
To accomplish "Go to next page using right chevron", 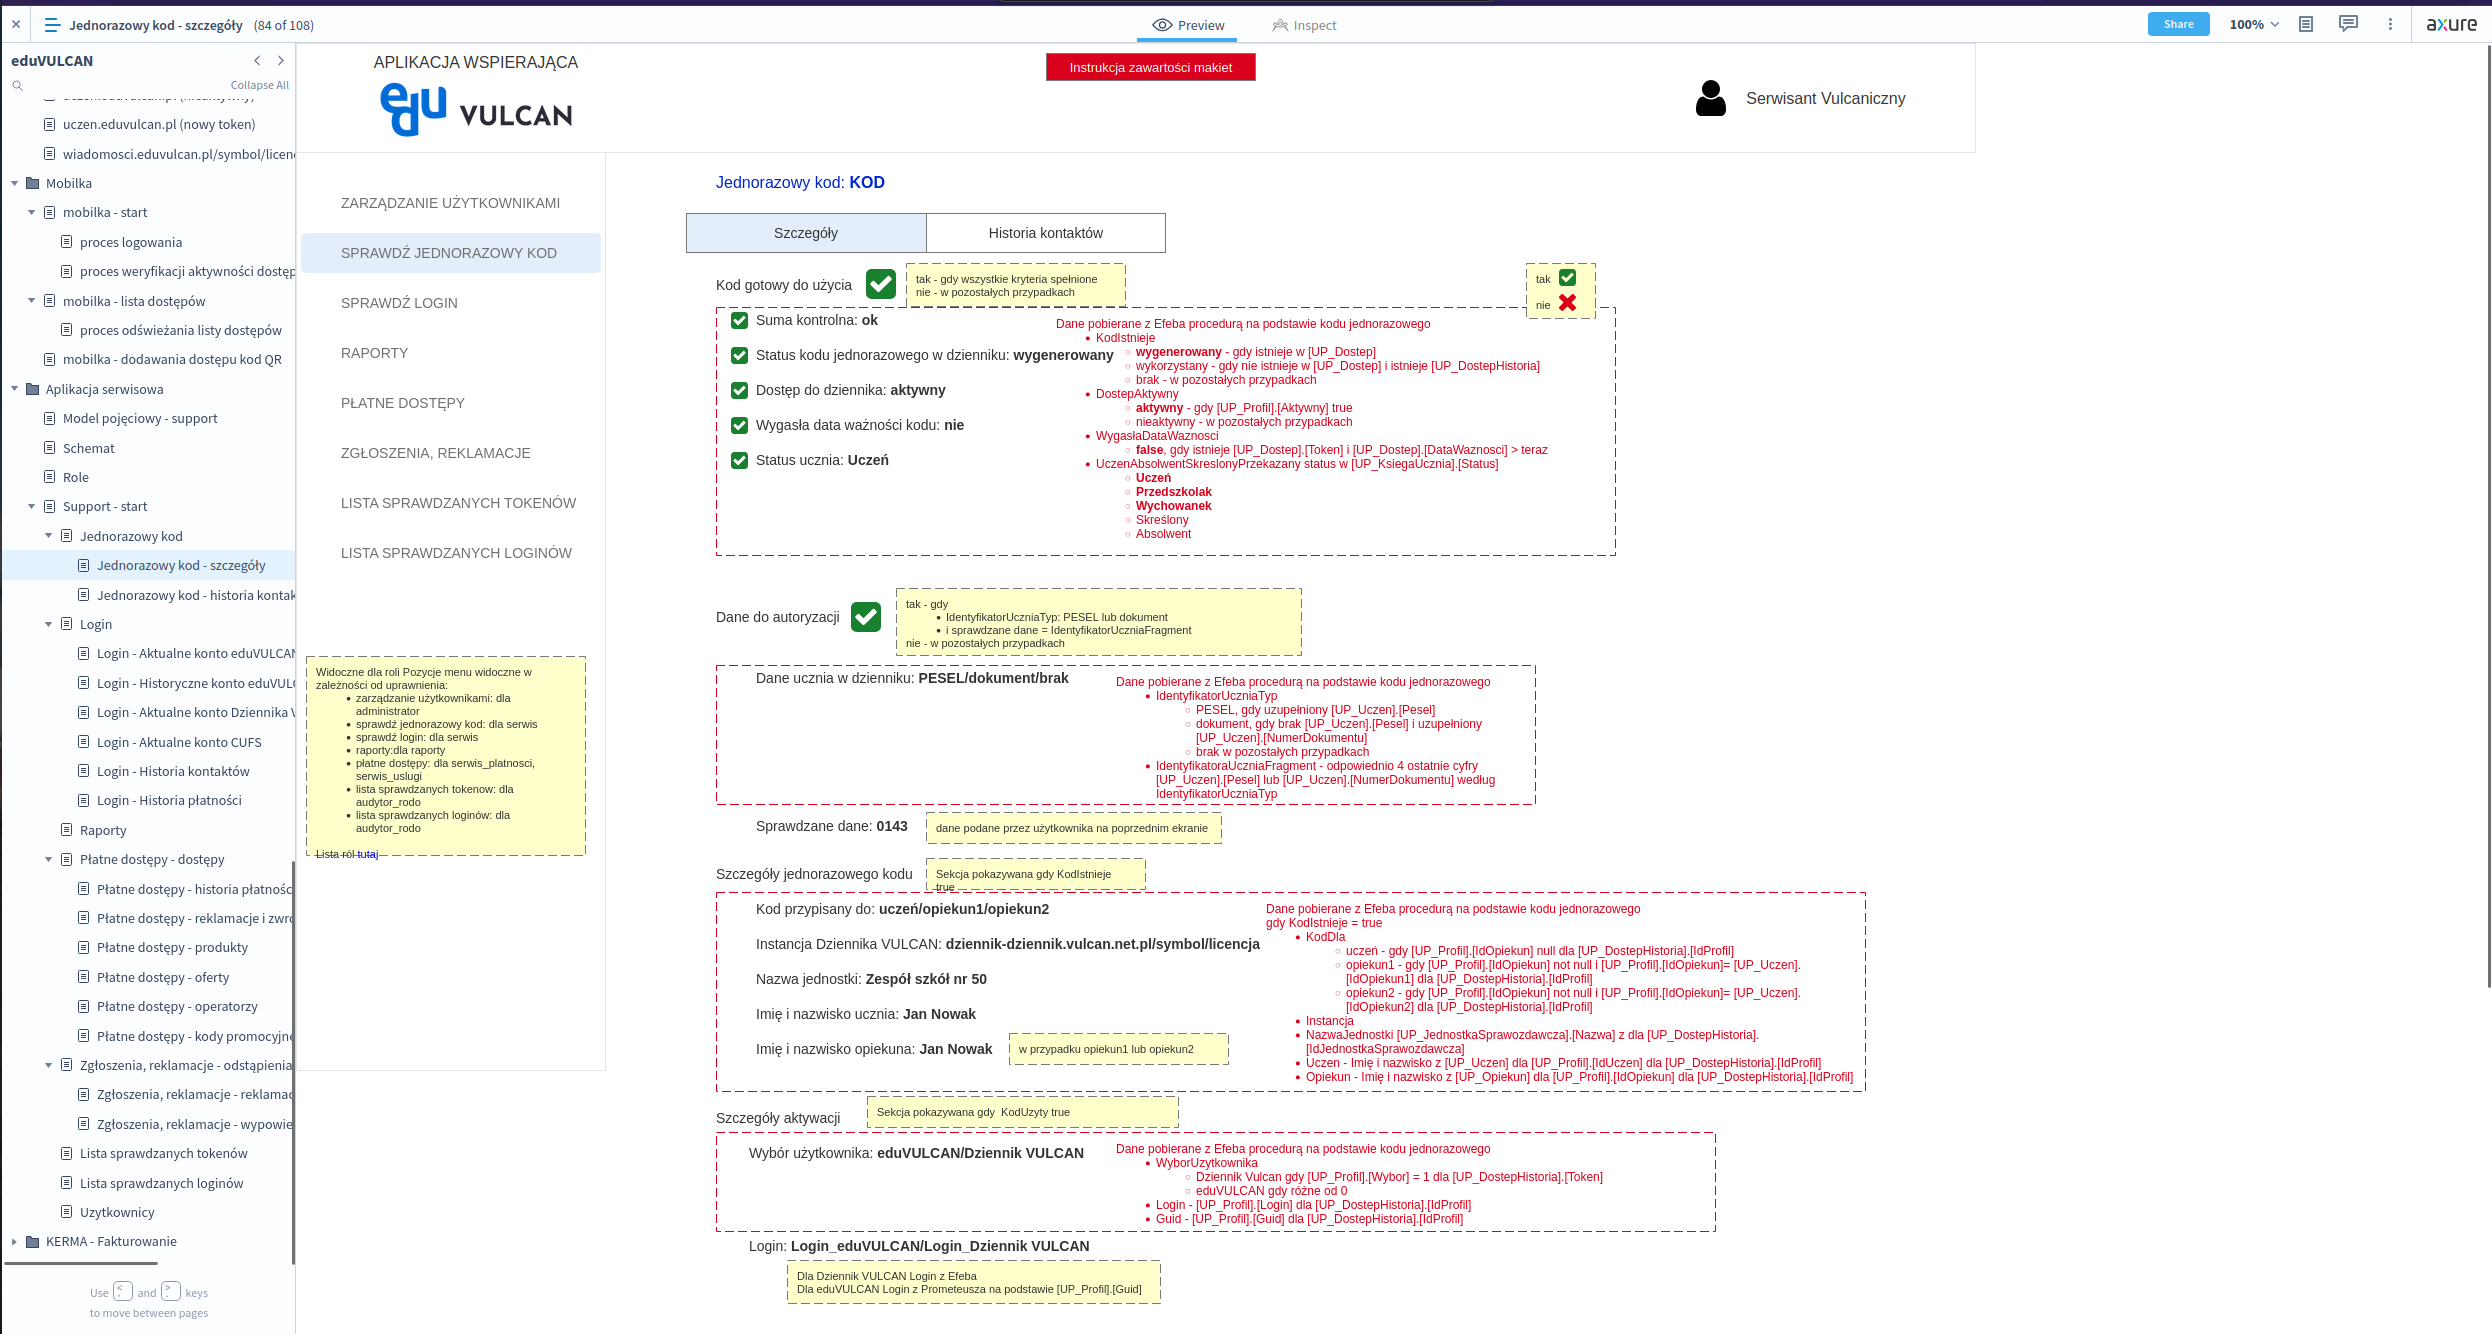I will point(281,61).
